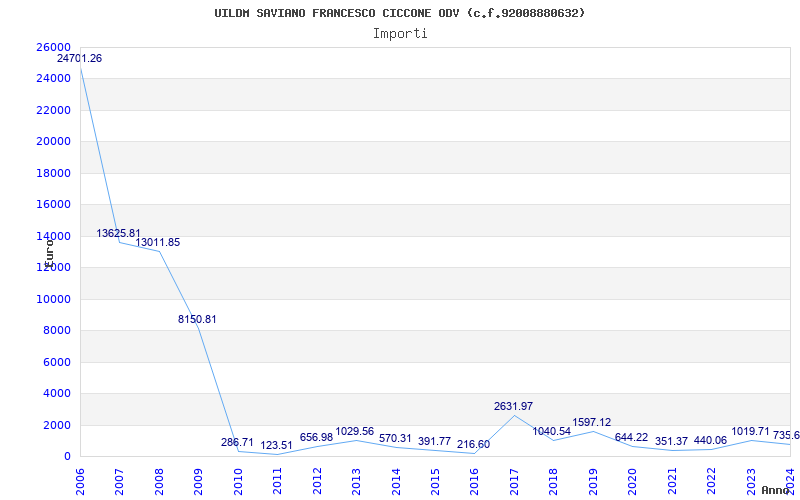This screenshot has height=500, width=800.
Task: Click the 18000 y-axis tick label
Action: pyautogui.click(x=53, y=173)
